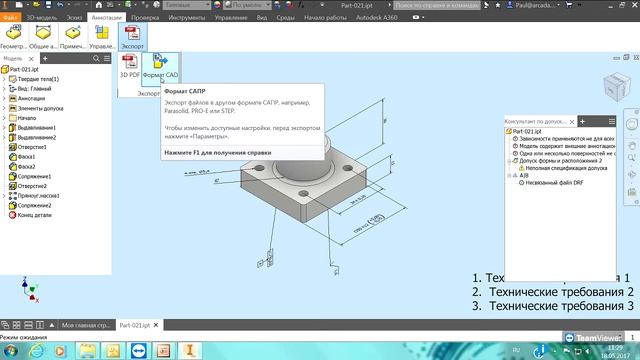Open the Windows Start button
This screenshot has width=640, height=360.
(10, 351)
